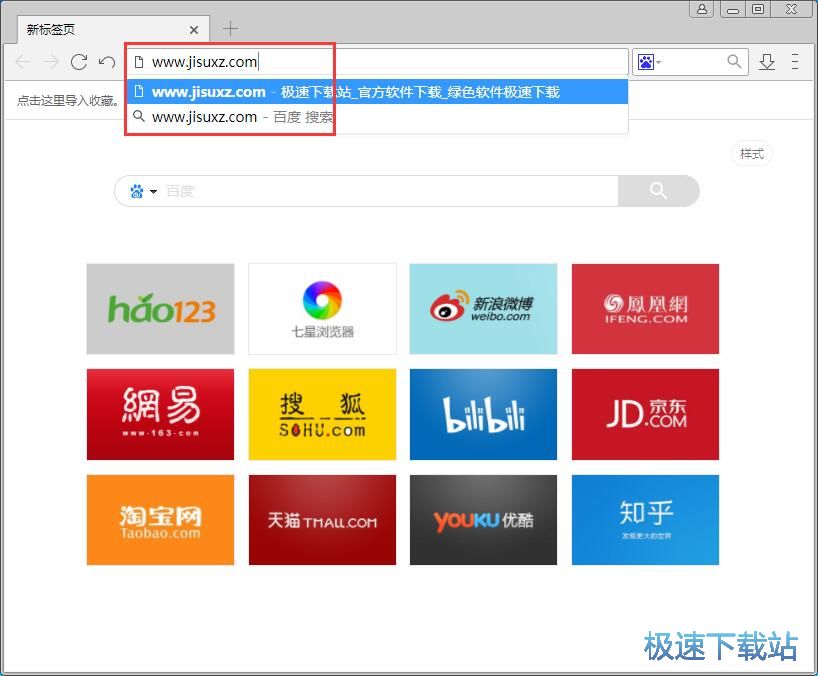
Task: Open the user account icon in title bar
Action: [702, 9]
